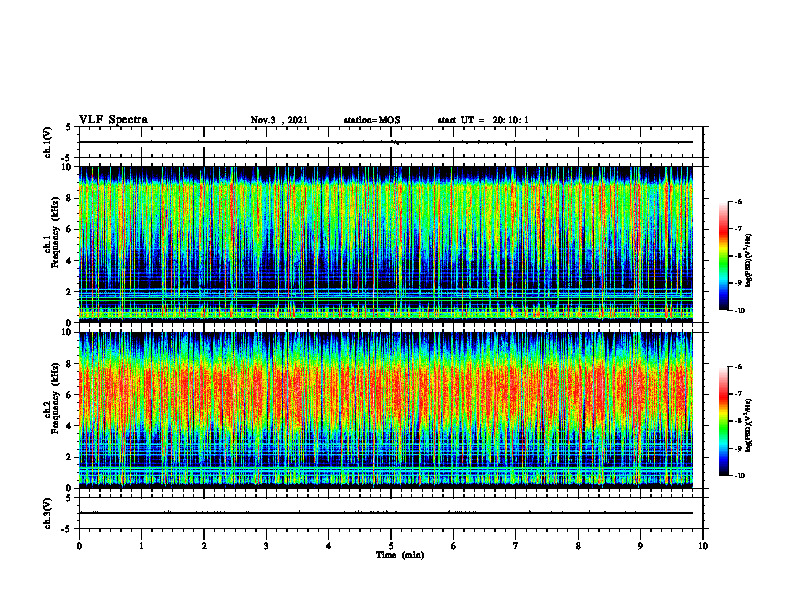Click time-axis tick label '0'
792x612 pixels.
(x=79, y=546)
